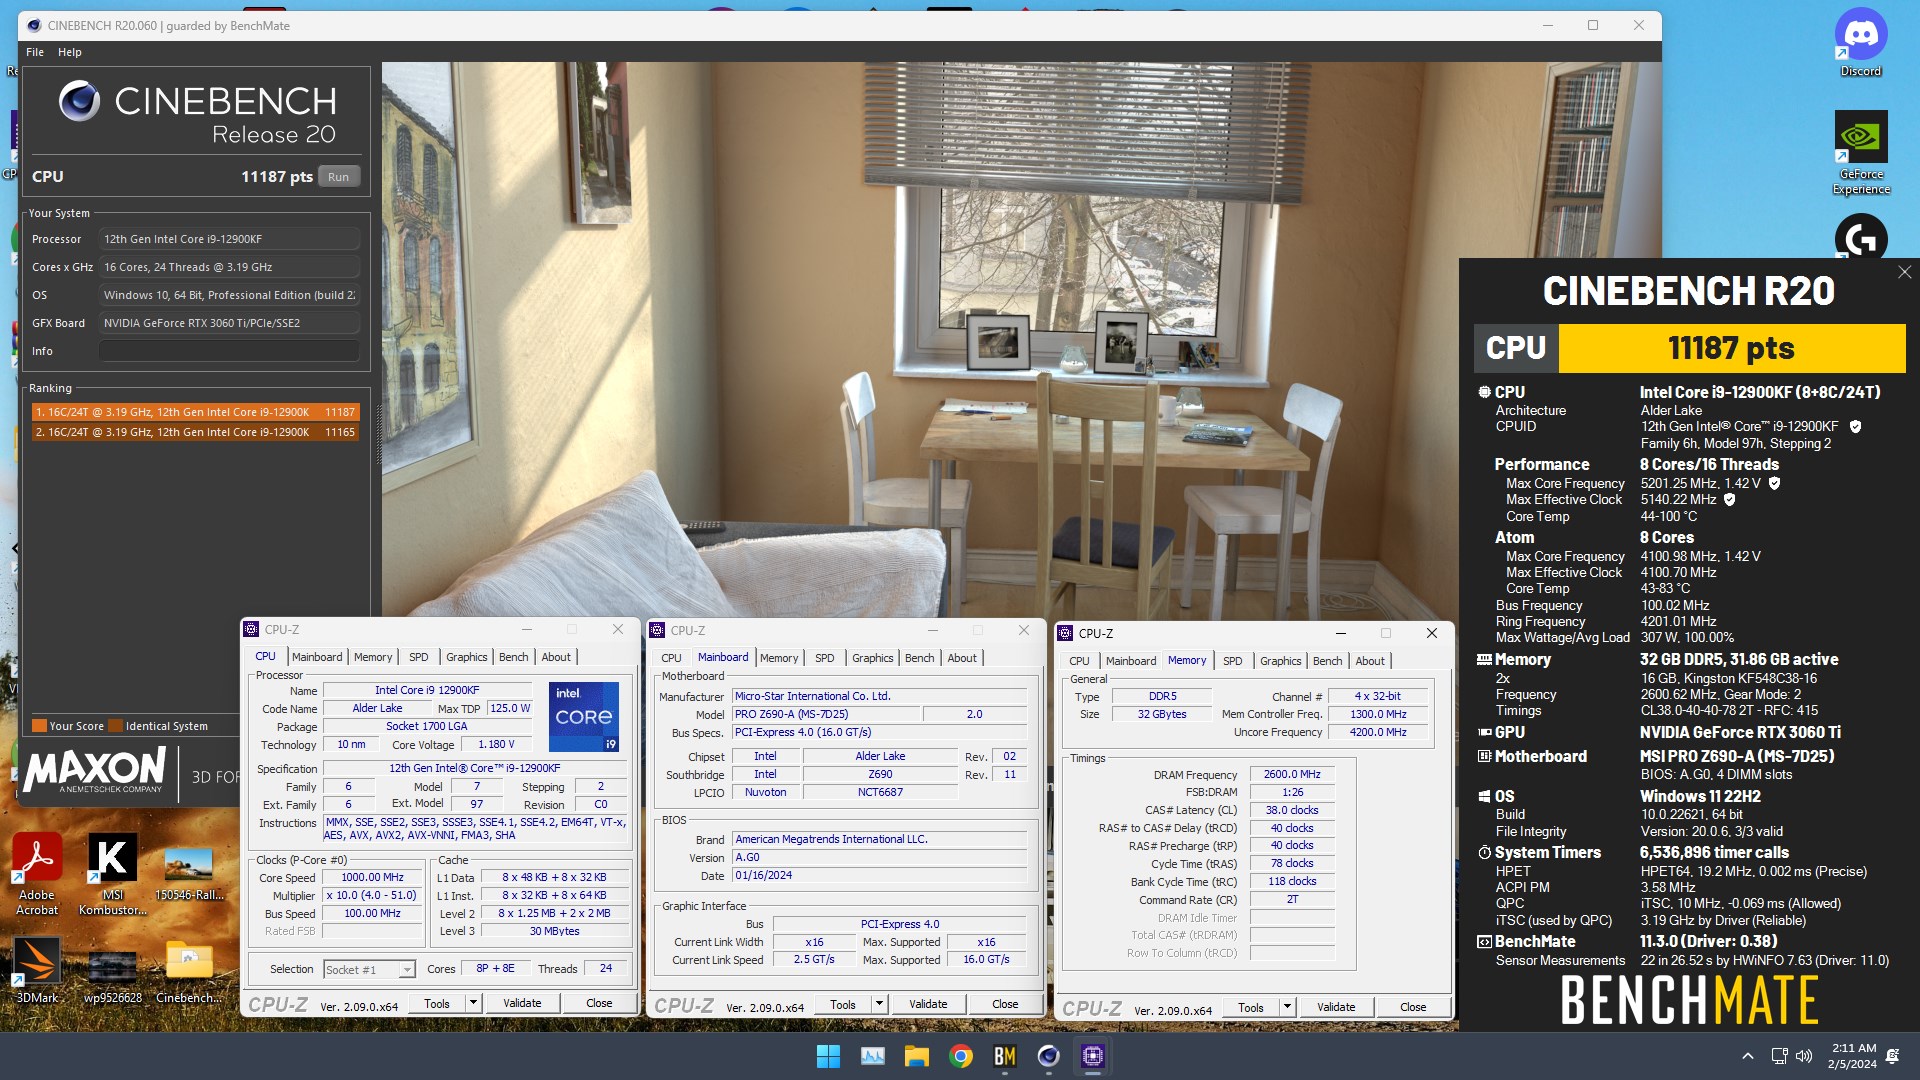
Task: Open Cinebench folder on desktop
Action: point(189,970)
